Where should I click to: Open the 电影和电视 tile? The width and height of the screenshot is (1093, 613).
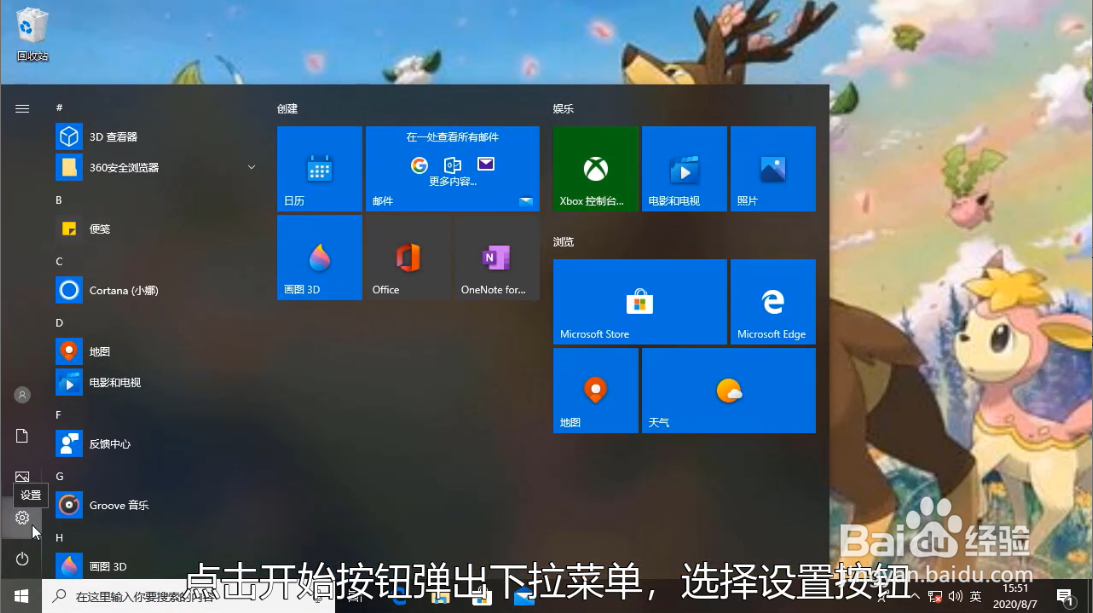[x=684, y=169]
